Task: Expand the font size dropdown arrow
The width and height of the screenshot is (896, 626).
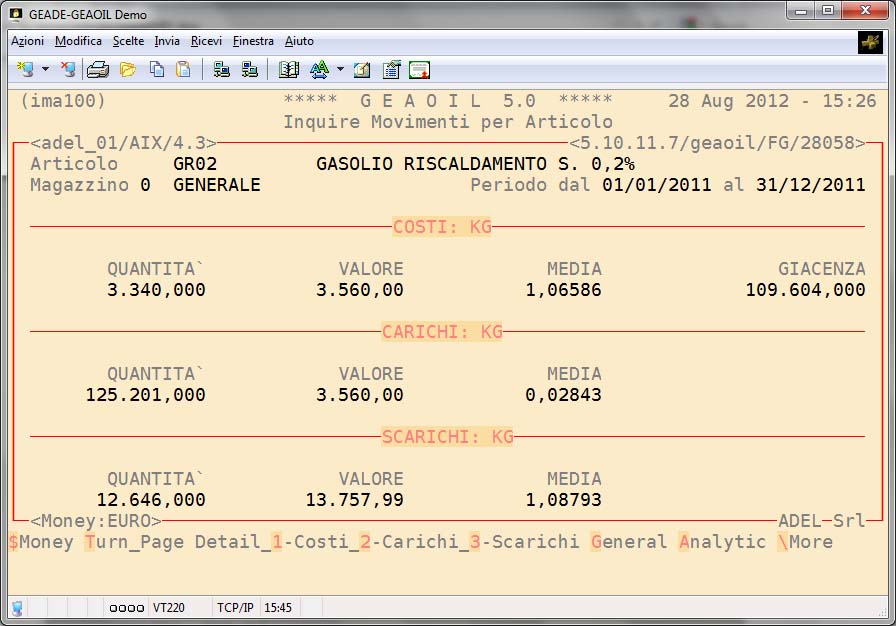Action: [340, 70]
